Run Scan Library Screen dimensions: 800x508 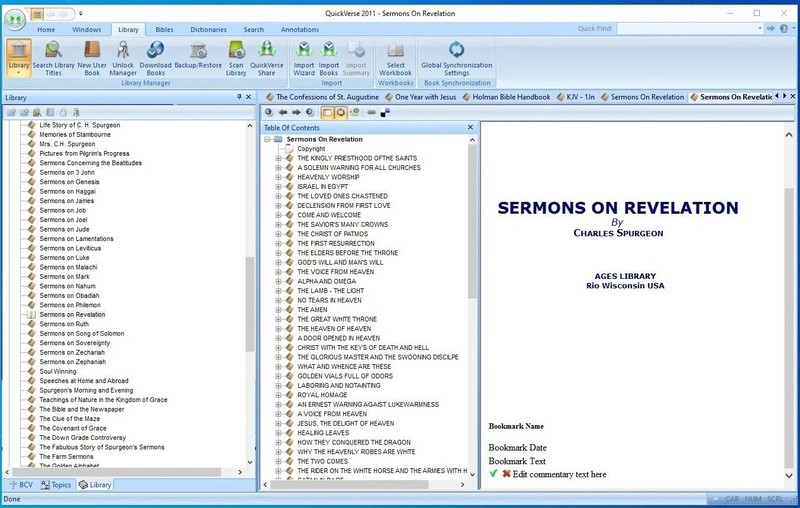click(x=236, y=58)
